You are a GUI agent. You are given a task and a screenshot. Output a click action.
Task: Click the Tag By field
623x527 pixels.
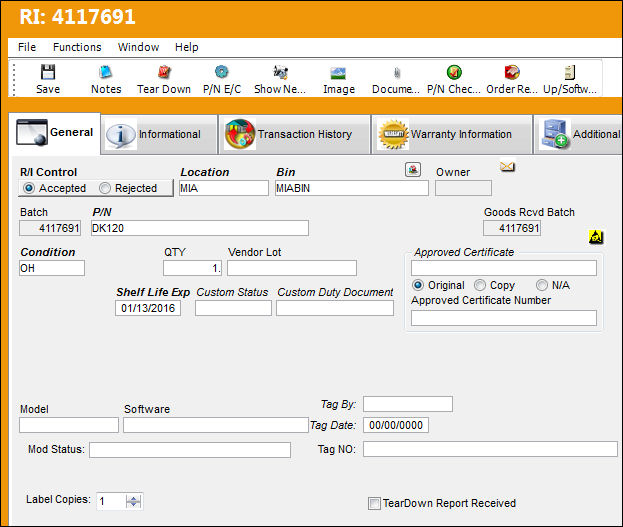tap(408, 404)
